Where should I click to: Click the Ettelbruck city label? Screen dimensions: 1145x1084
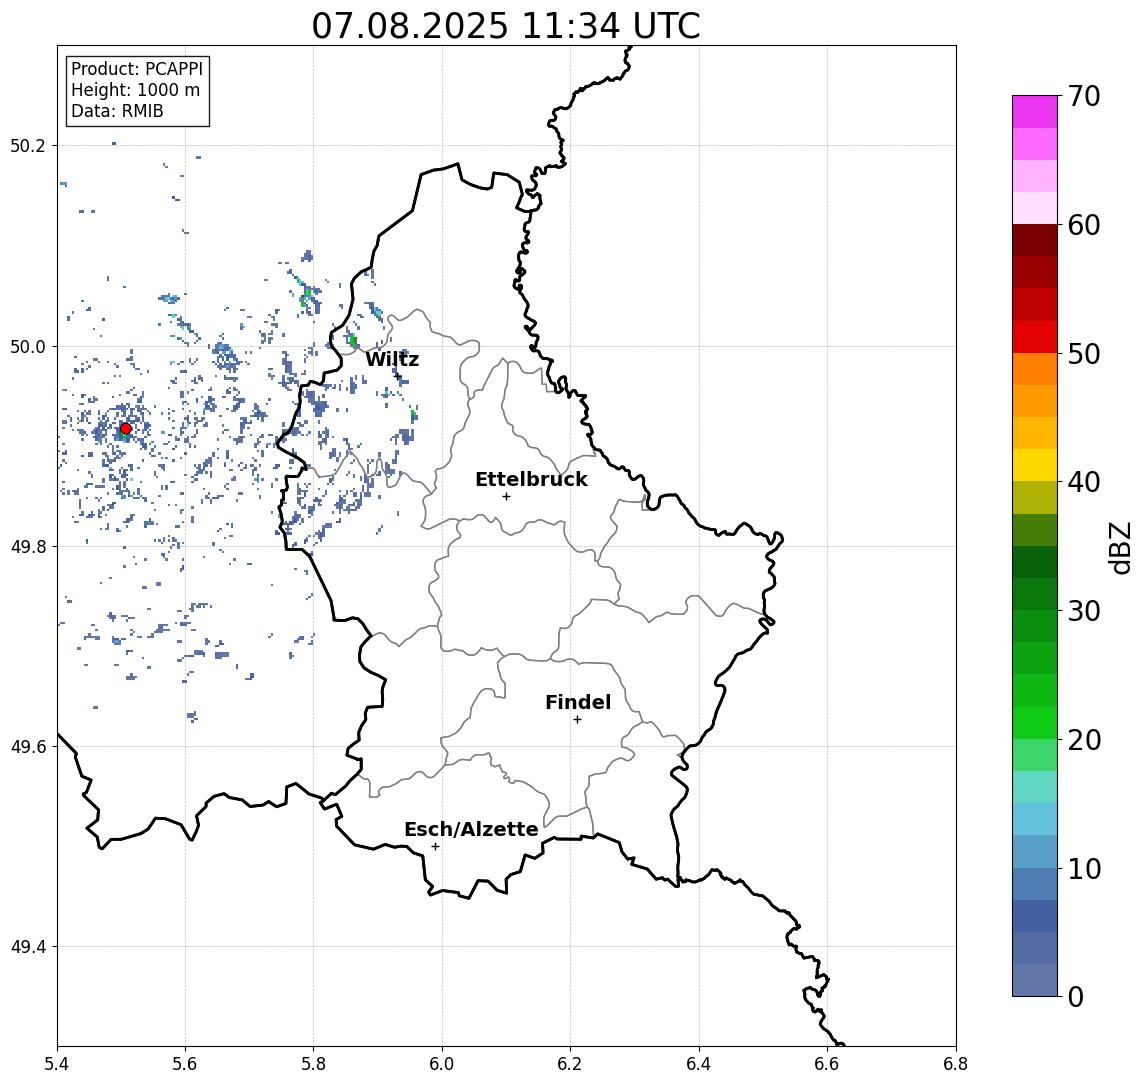pos(531,479)
